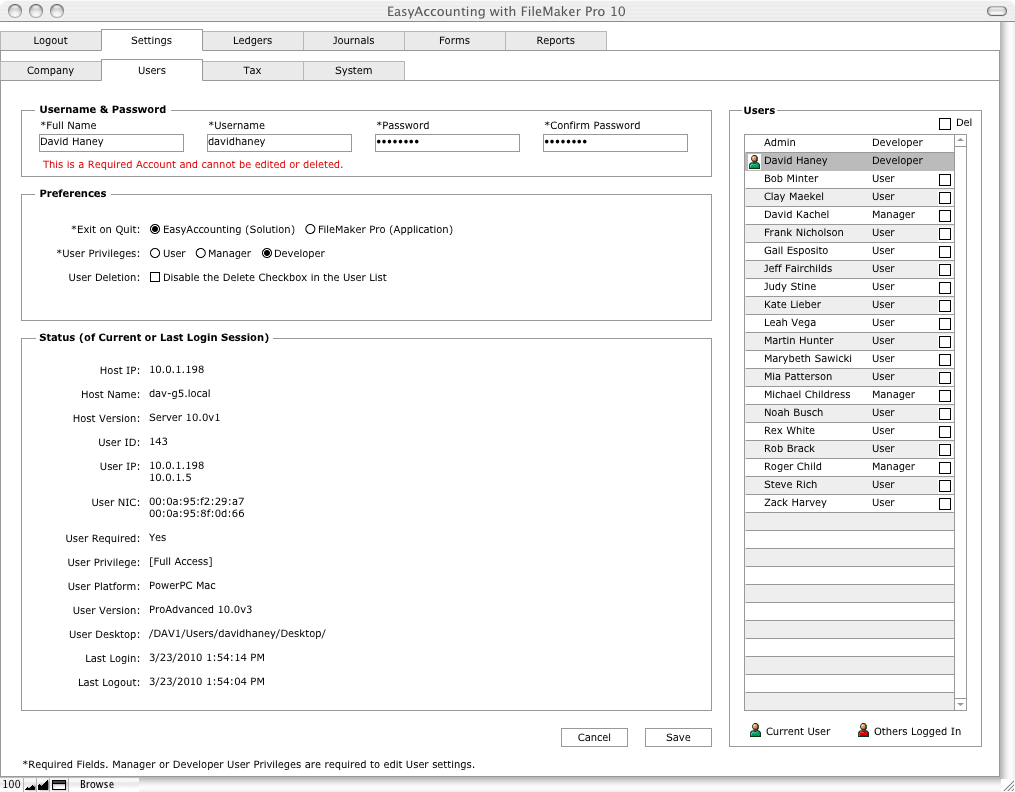The width and height of the screenshot is (1015, 792).
Task: Click the toolbar pill button in title bar
Action: [x=996, y=11]
